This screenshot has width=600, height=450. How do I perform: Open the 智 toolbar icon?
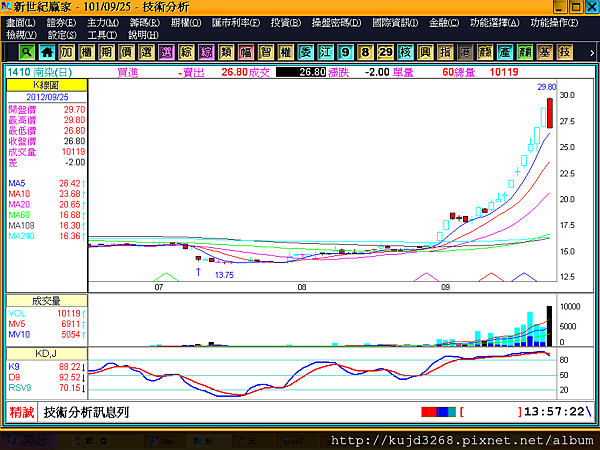coord(266,52)
